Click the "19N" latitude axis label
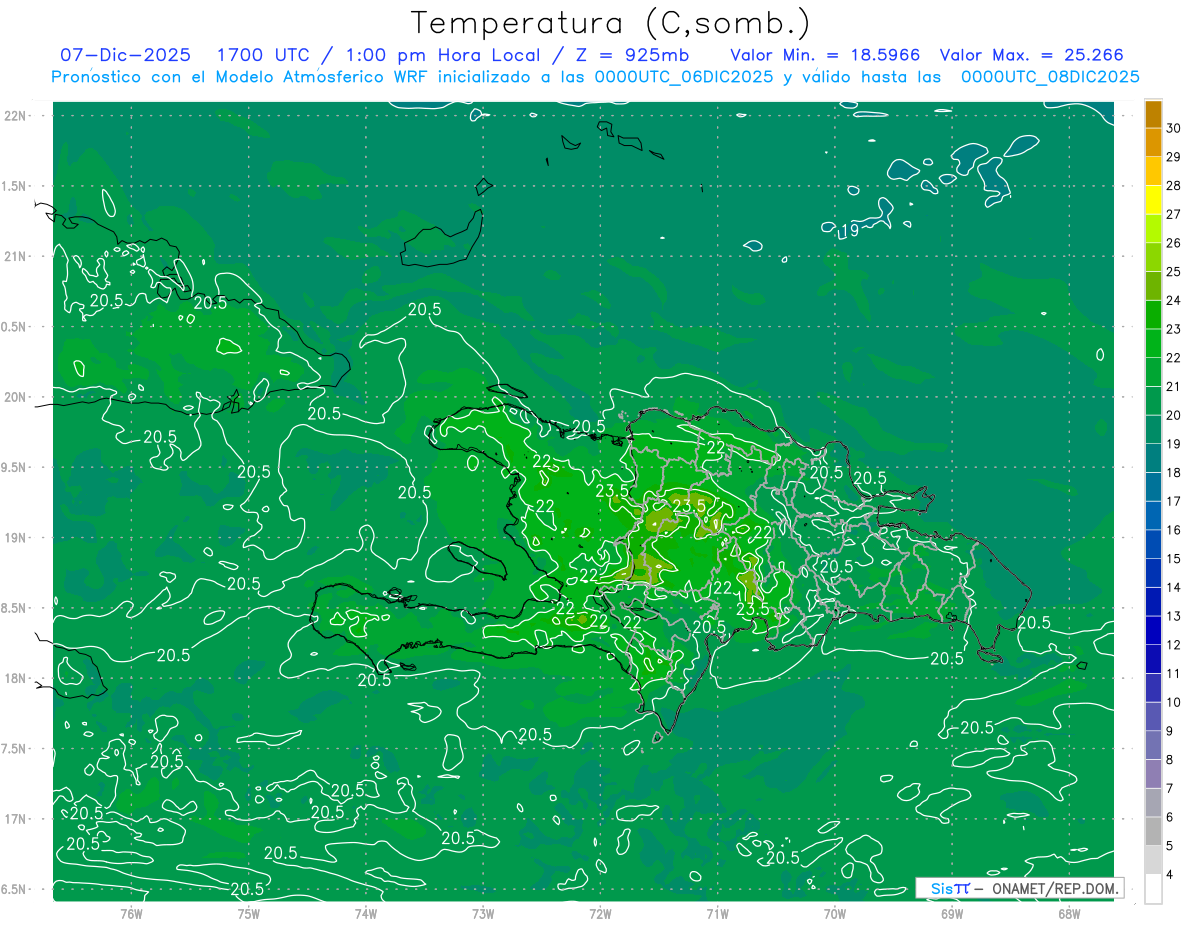The height and width of the screenshot is (927, 1200). (x=15, y=538)
